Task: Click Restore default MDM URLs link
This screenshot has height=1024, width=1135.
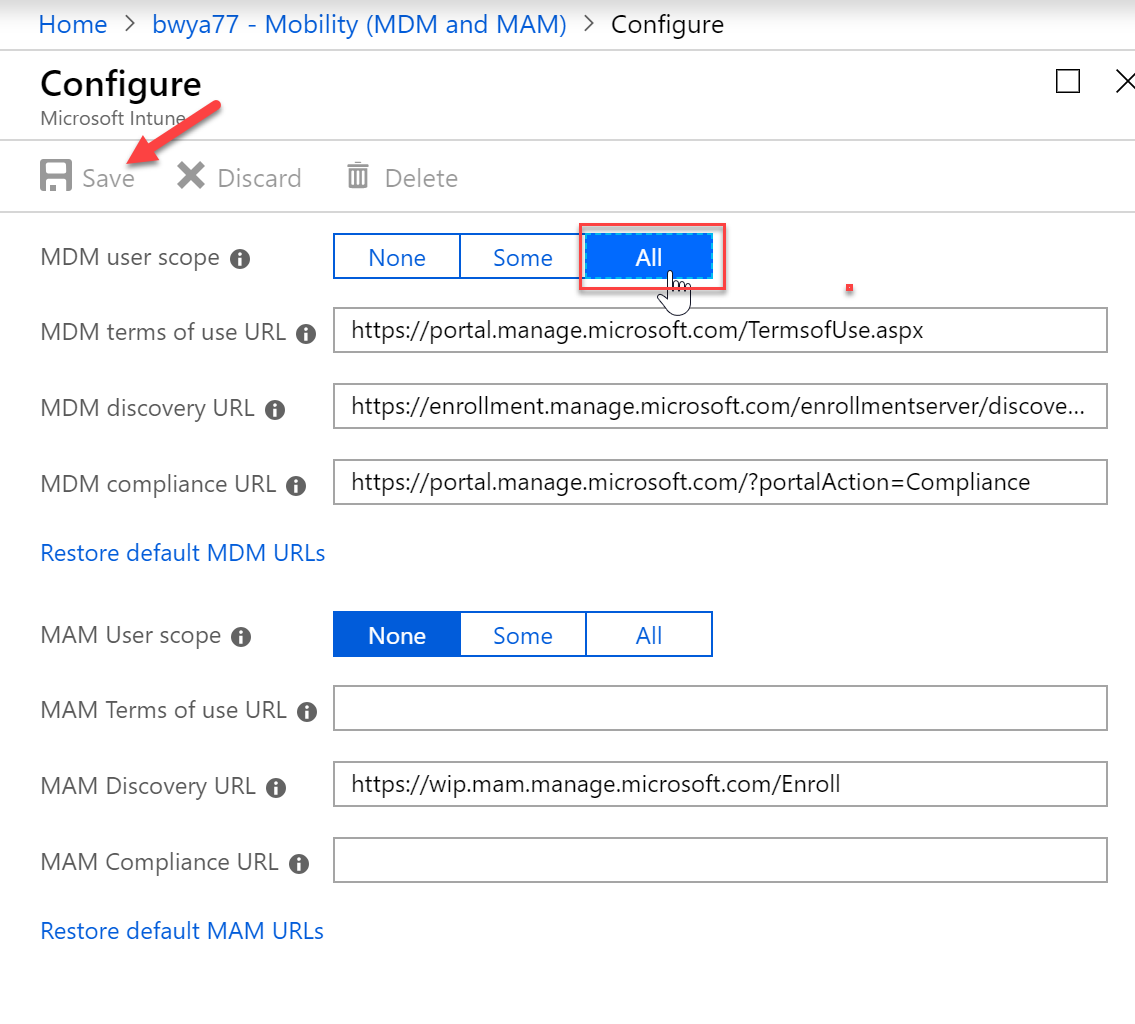Action: pos(182,553)
